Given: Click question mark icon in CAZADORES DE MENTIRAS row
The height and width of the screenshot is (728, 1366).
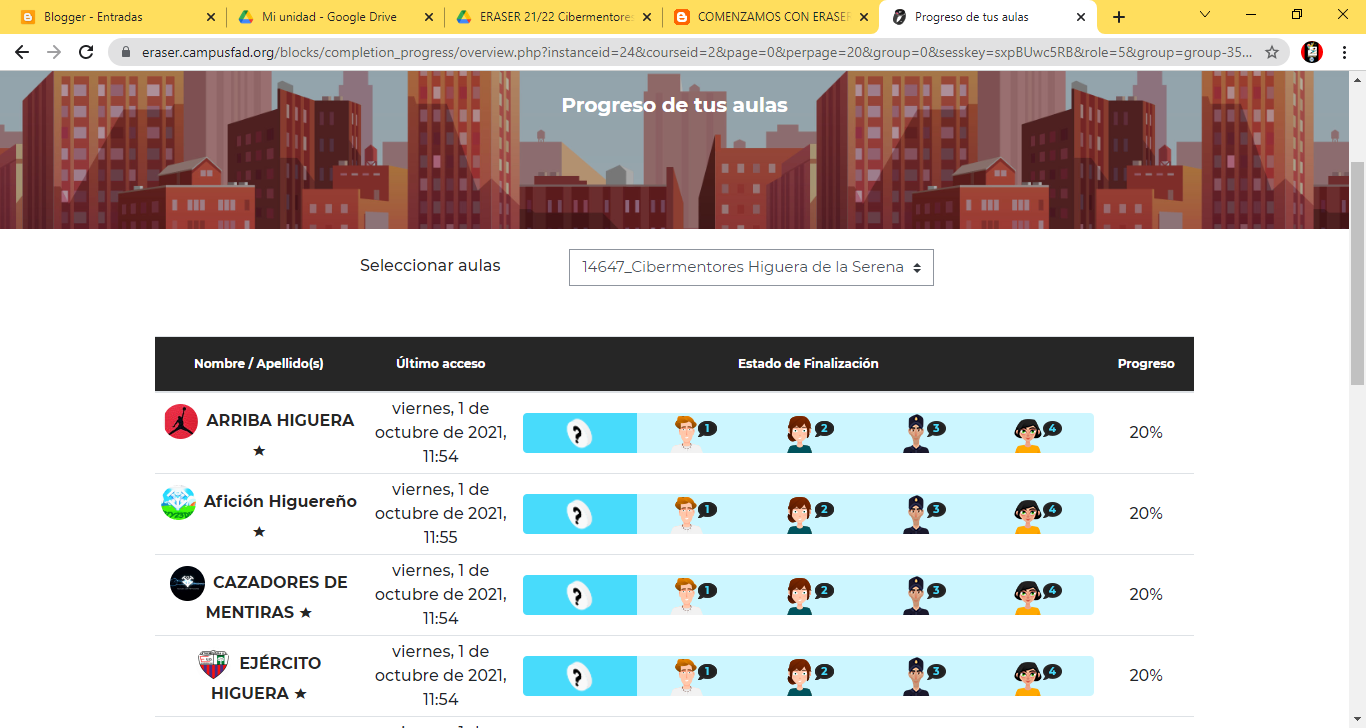Looking at the screenshot, I should click(579, 595).
